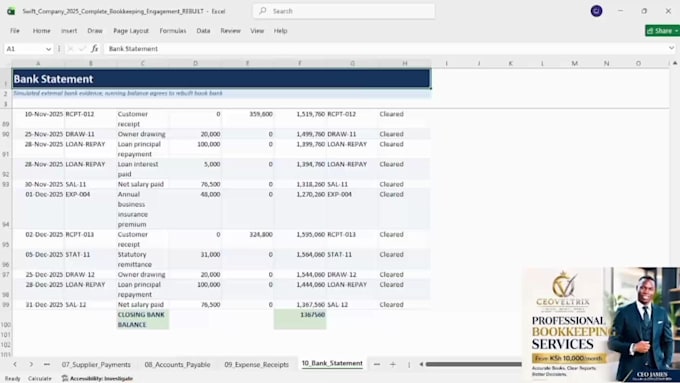This screenshot has height=383, width=680.
Task: Select row 93 header
Action: pyautogui.click(x=6, y=184)
